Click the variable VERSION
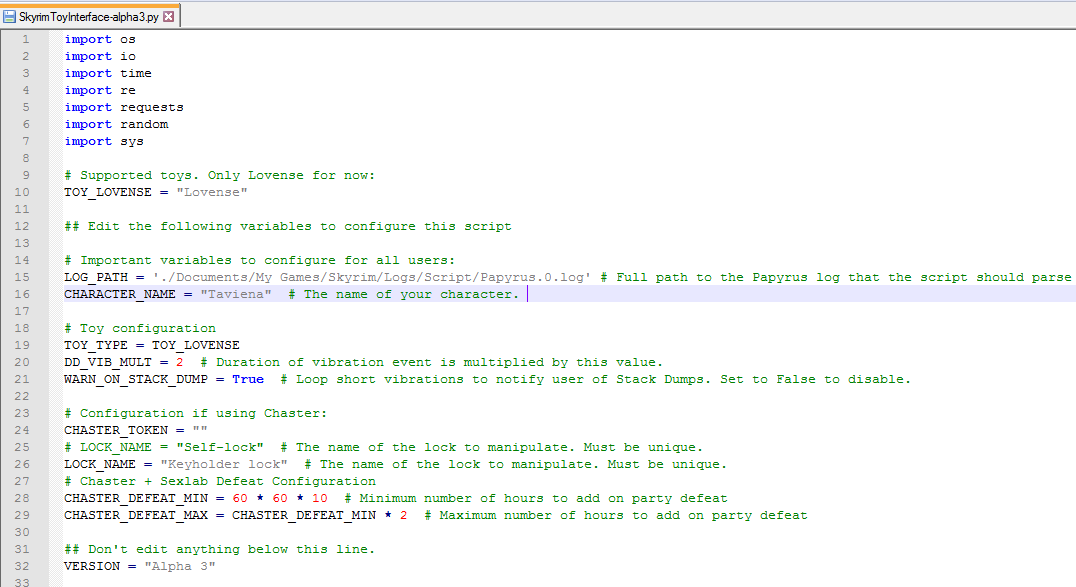The width and height of the screenshot is (1076, 587). [92, 566]
